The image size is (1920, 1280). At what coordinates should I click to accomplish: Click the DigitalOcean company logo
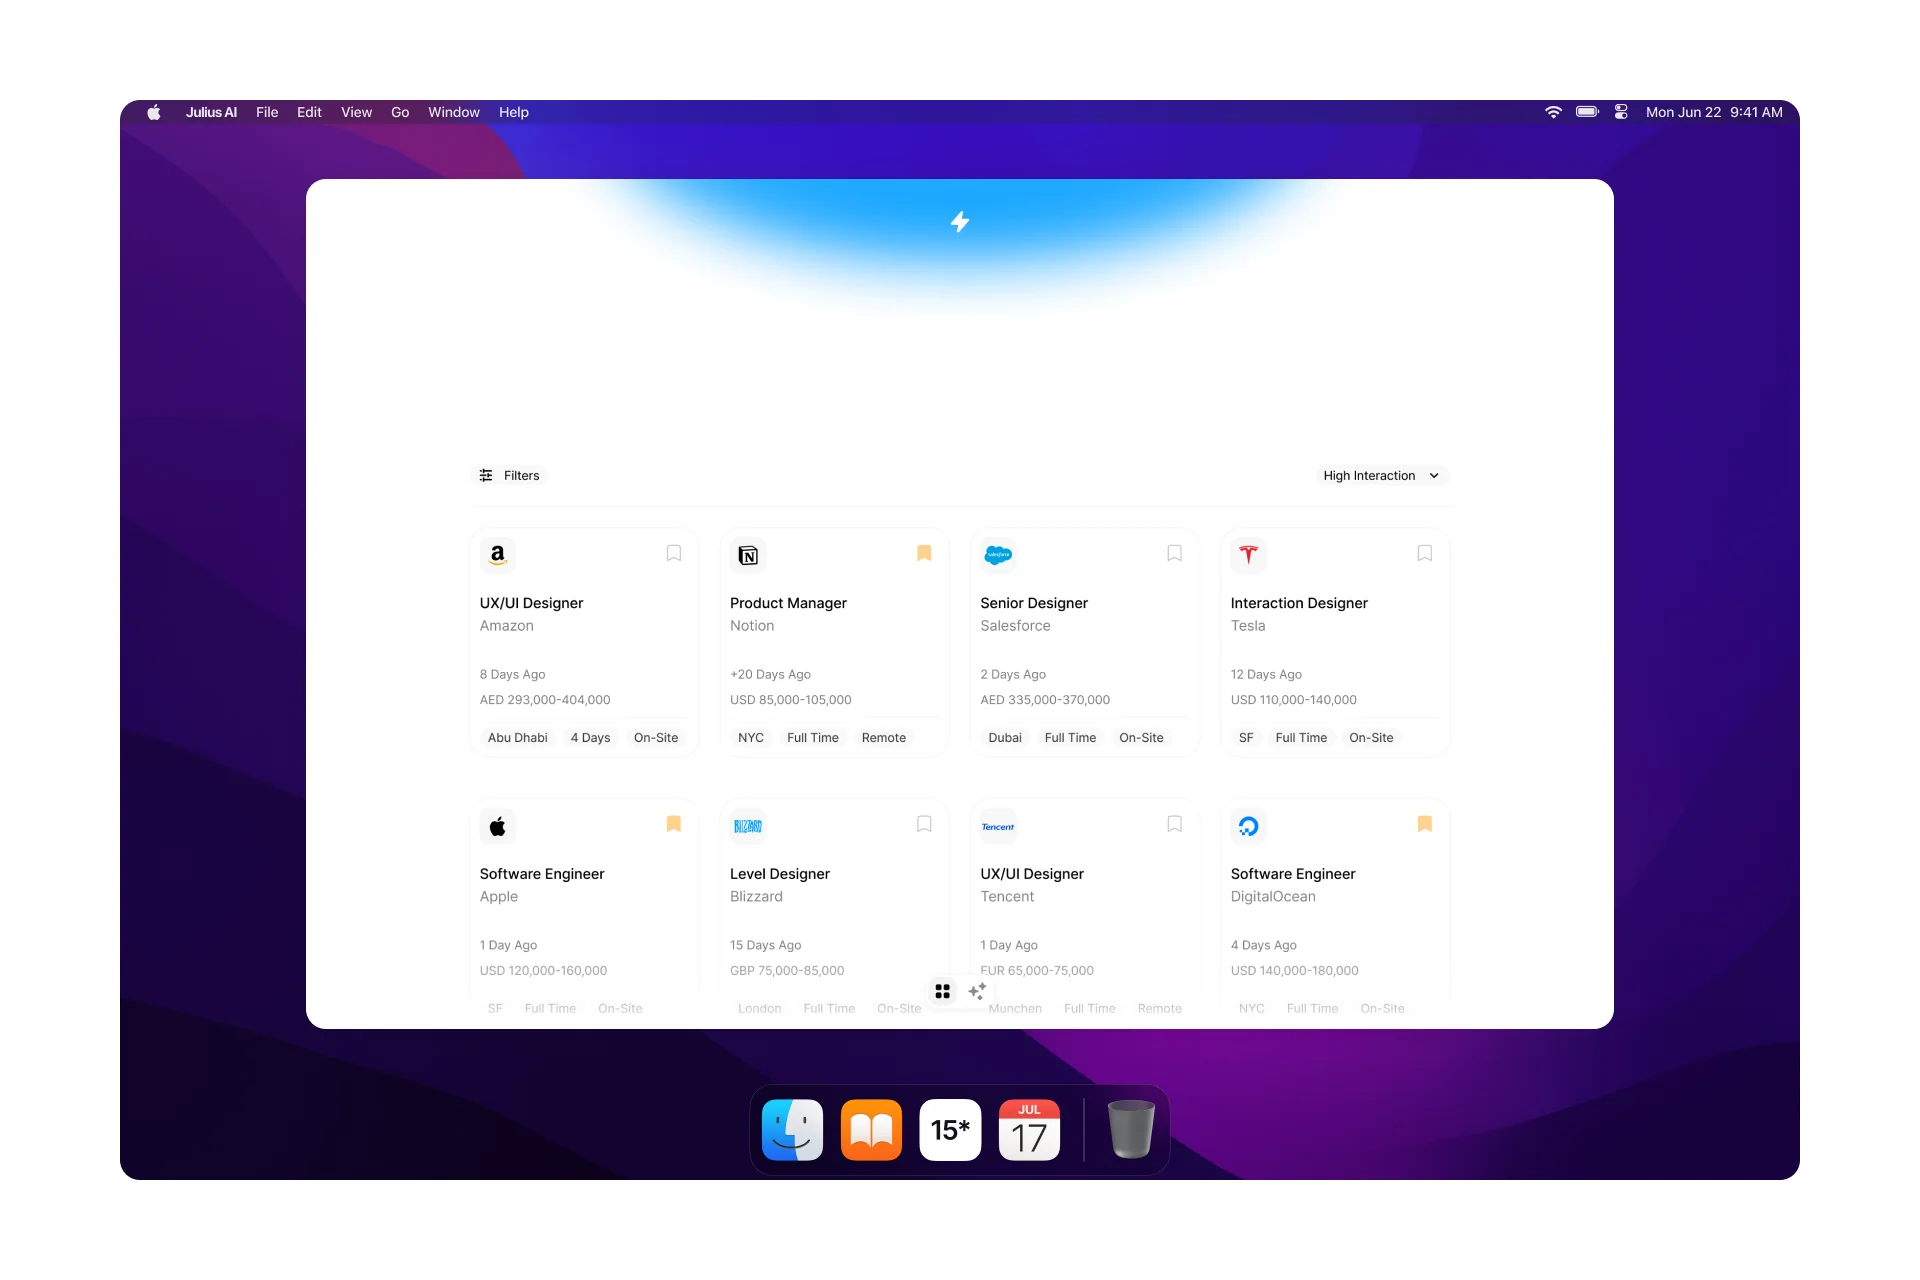pyautogui.click(x=1249, y=826)
